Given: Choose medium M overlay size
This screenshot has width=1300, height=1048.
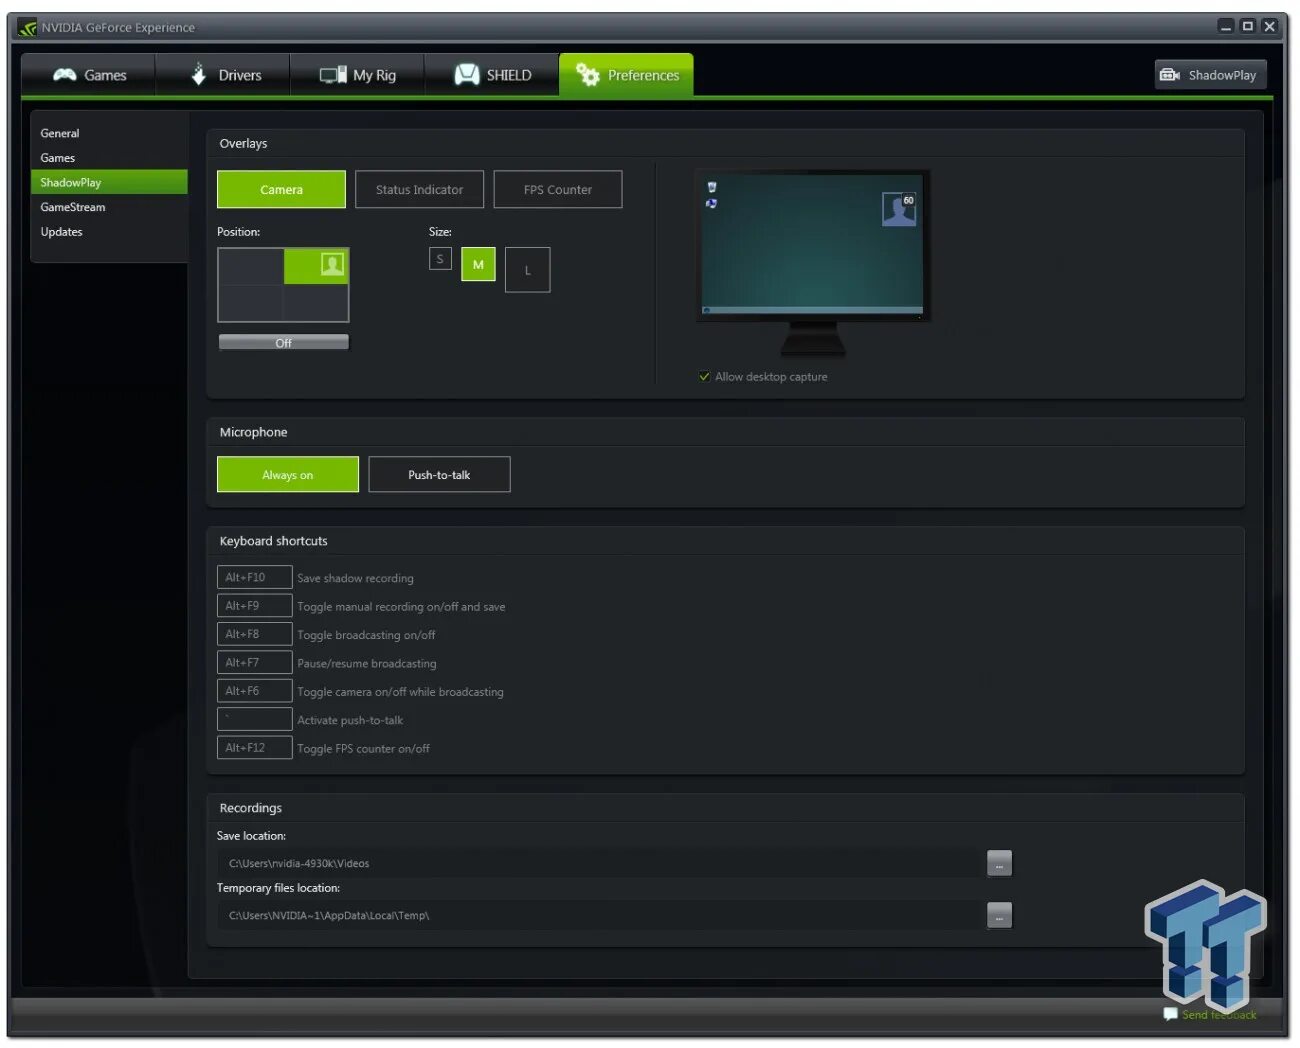Looking at the screenshot, I should 478,264.
